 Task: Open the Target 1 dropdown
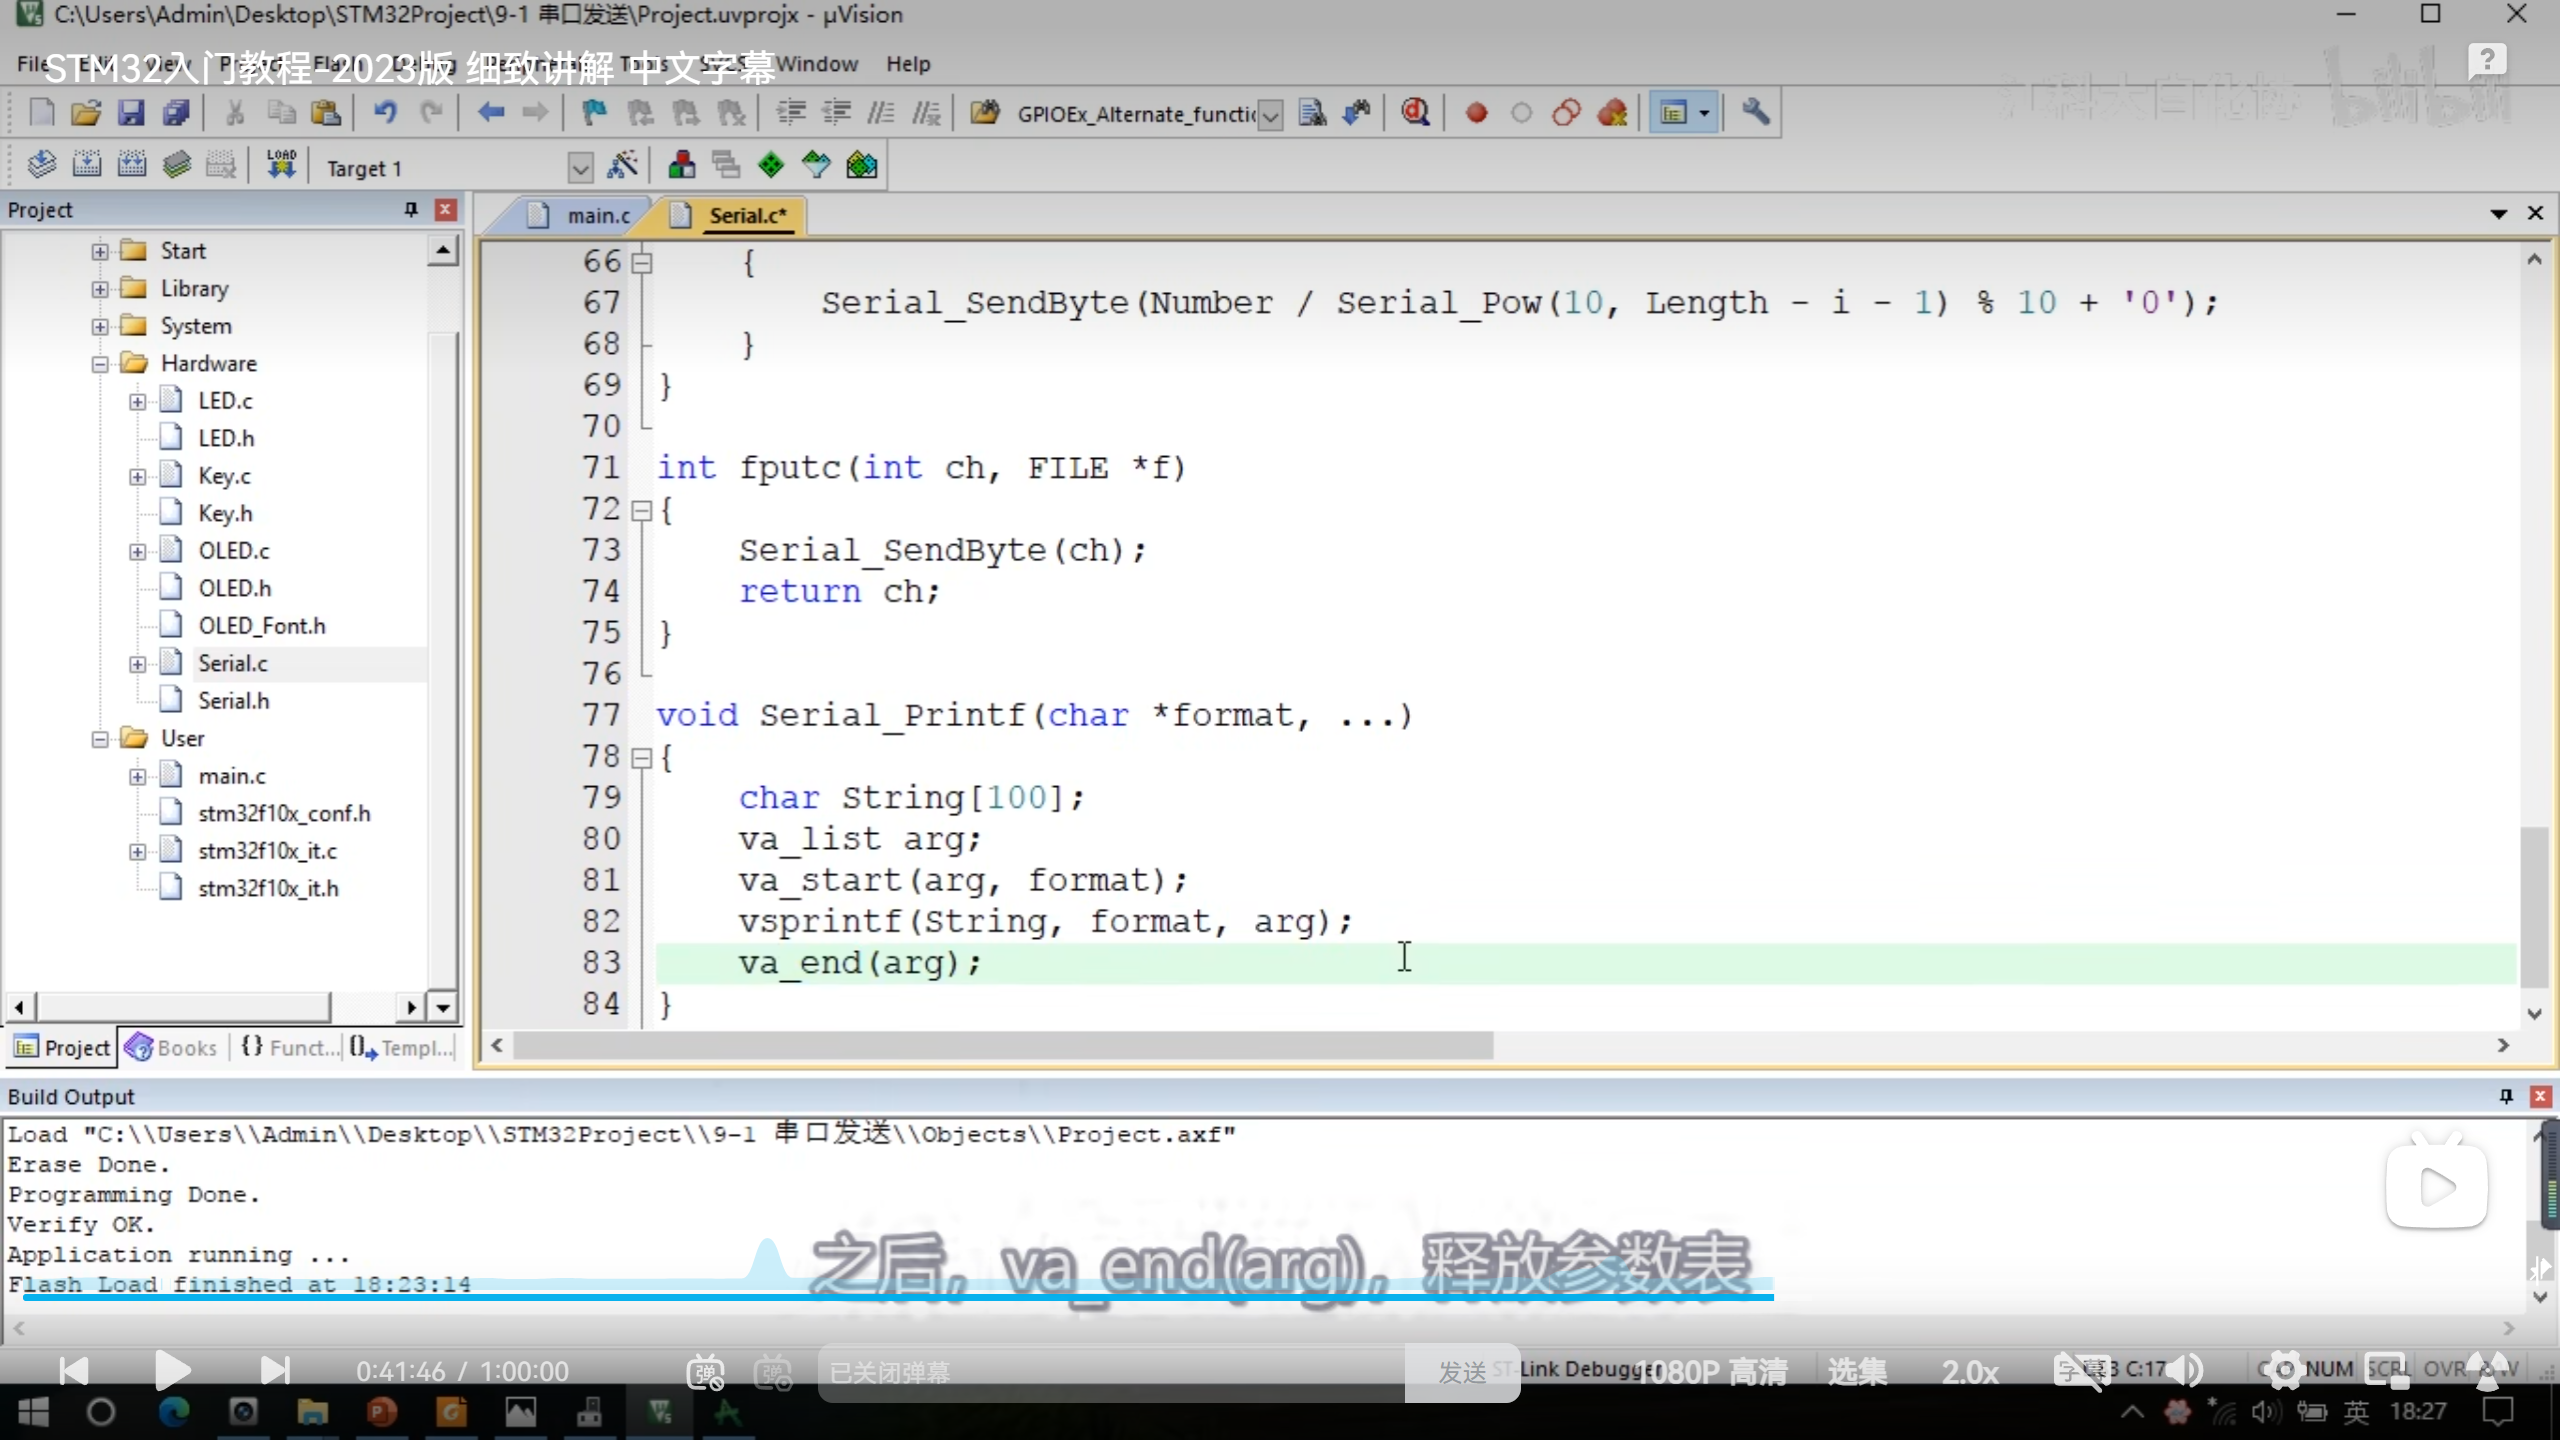(x=579, y=168)
